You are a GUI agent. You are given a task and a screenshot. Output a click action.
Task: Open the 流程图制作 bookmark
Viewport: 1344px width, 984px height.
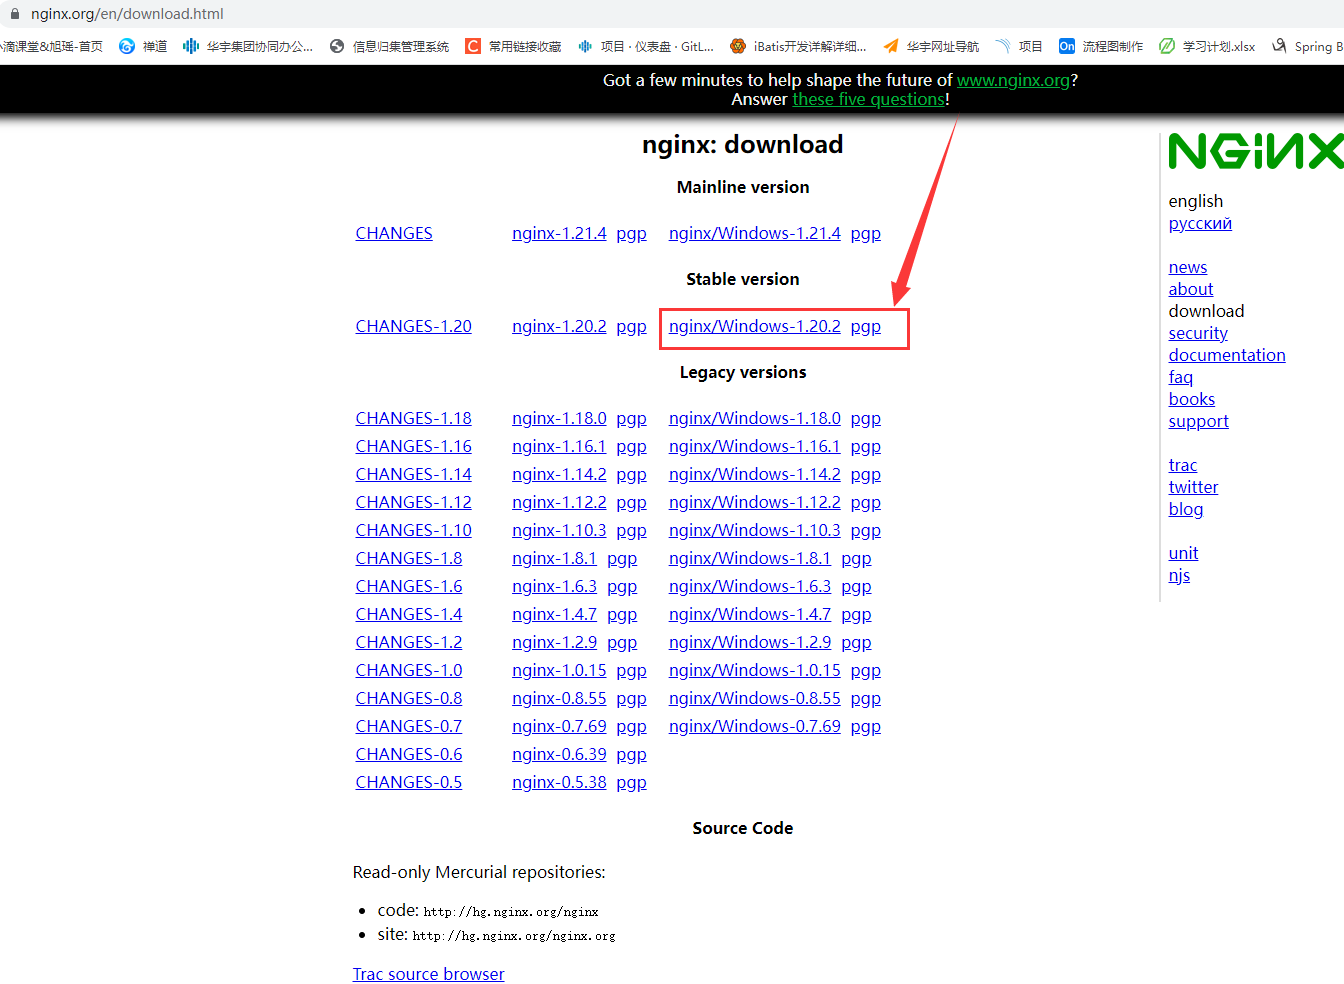pyautogui.click(x=1101, y=46)
